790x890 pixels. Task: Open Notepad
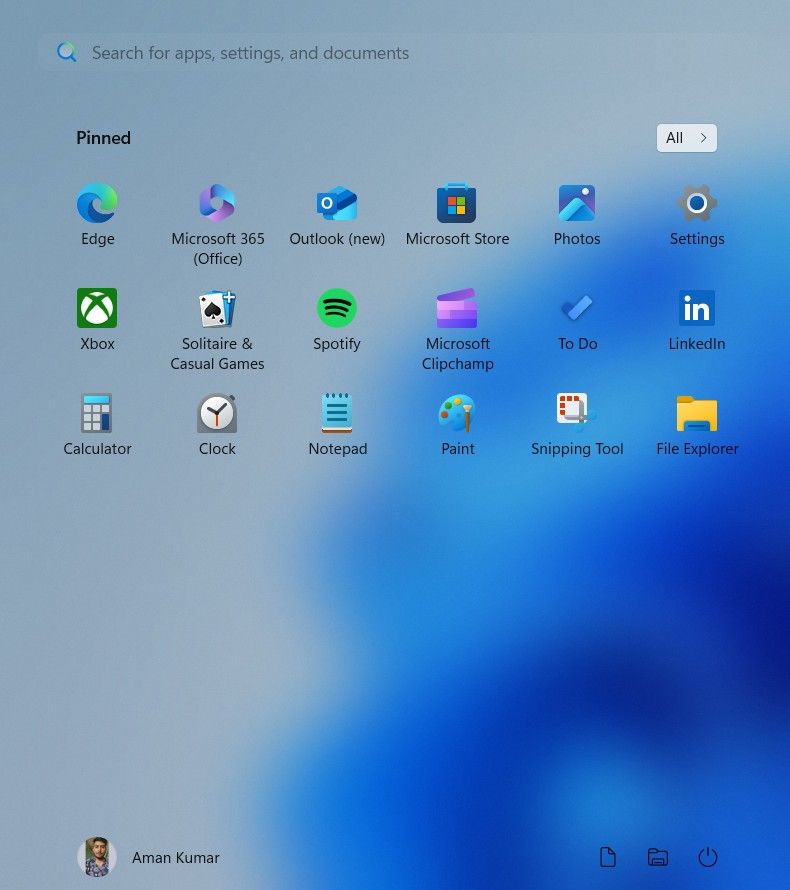337,413
